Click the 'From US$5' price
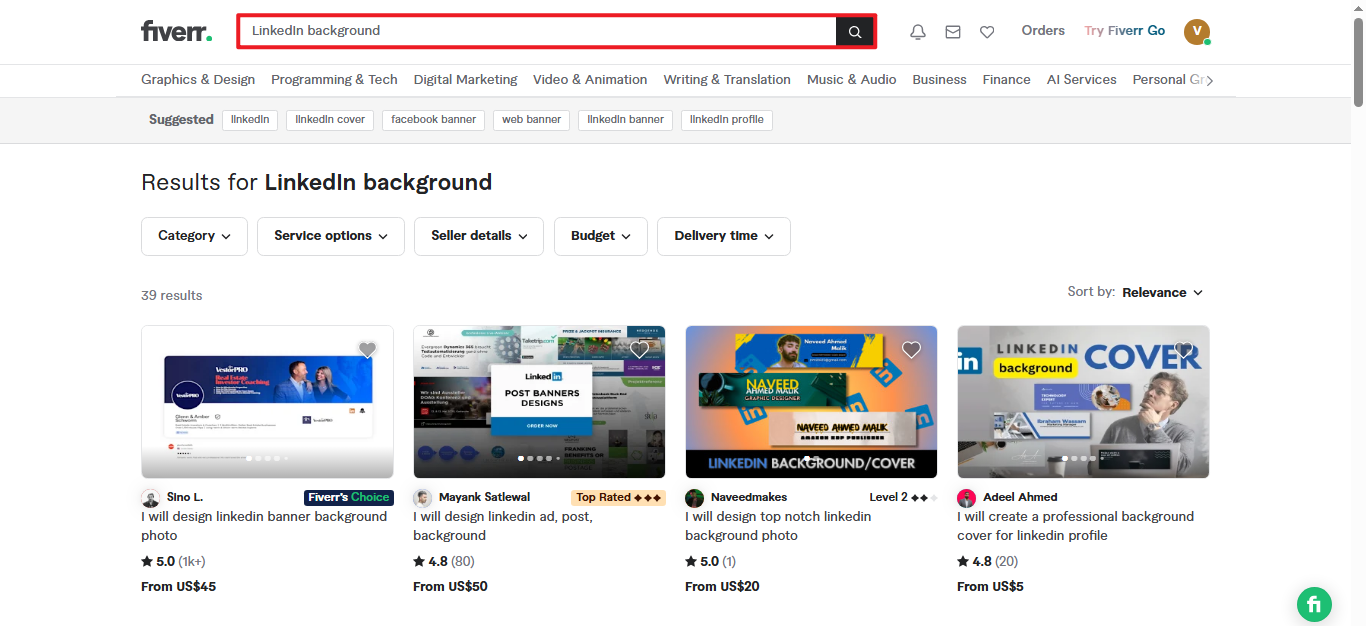This screenshot has width=1366, height=626. coord(990,586)
